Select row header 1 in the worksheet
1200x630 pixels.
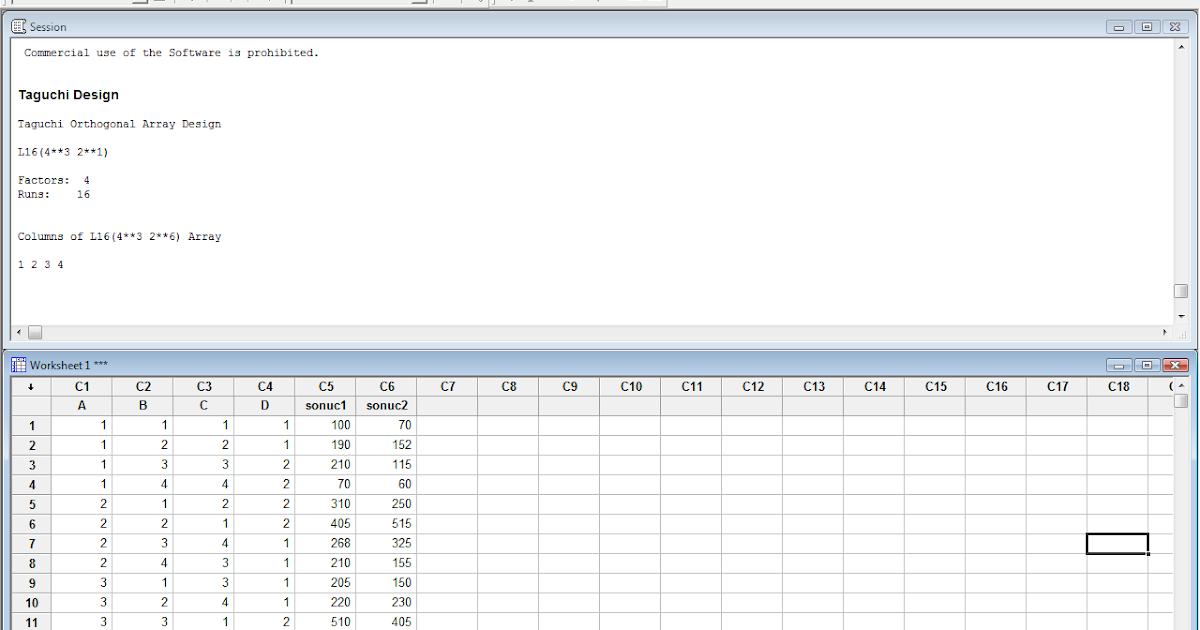point(31,425)
